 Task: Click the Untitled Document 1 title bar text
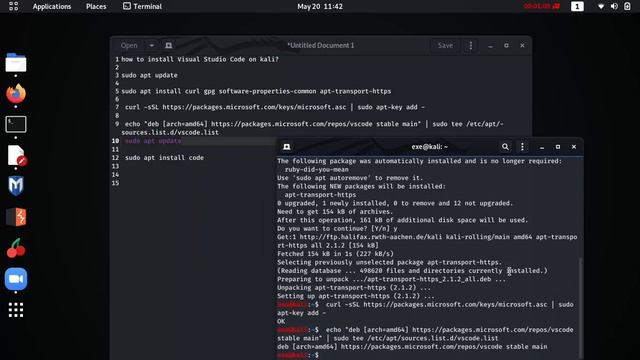(321, 45)
